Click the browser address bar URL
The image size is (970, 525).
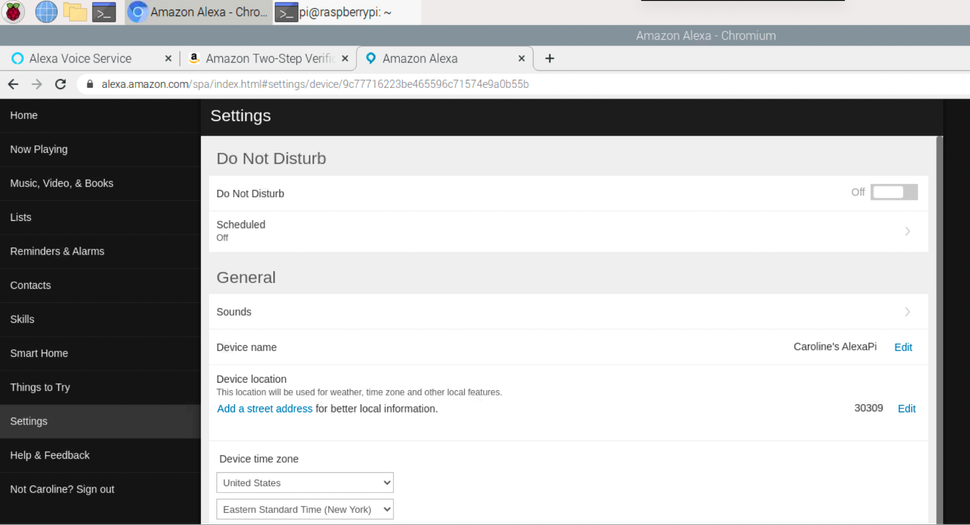[x=315, y=84]
